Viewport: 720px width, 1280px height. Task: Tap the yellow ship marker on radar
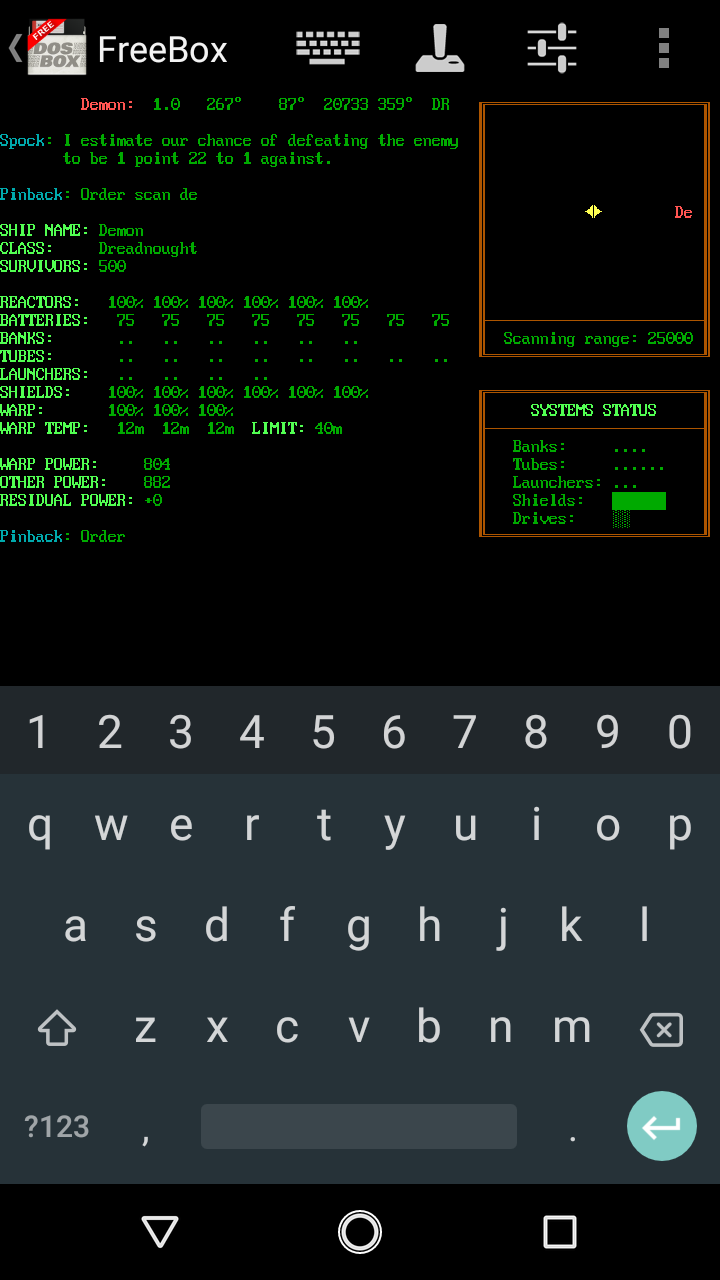[x=593, y=212]
